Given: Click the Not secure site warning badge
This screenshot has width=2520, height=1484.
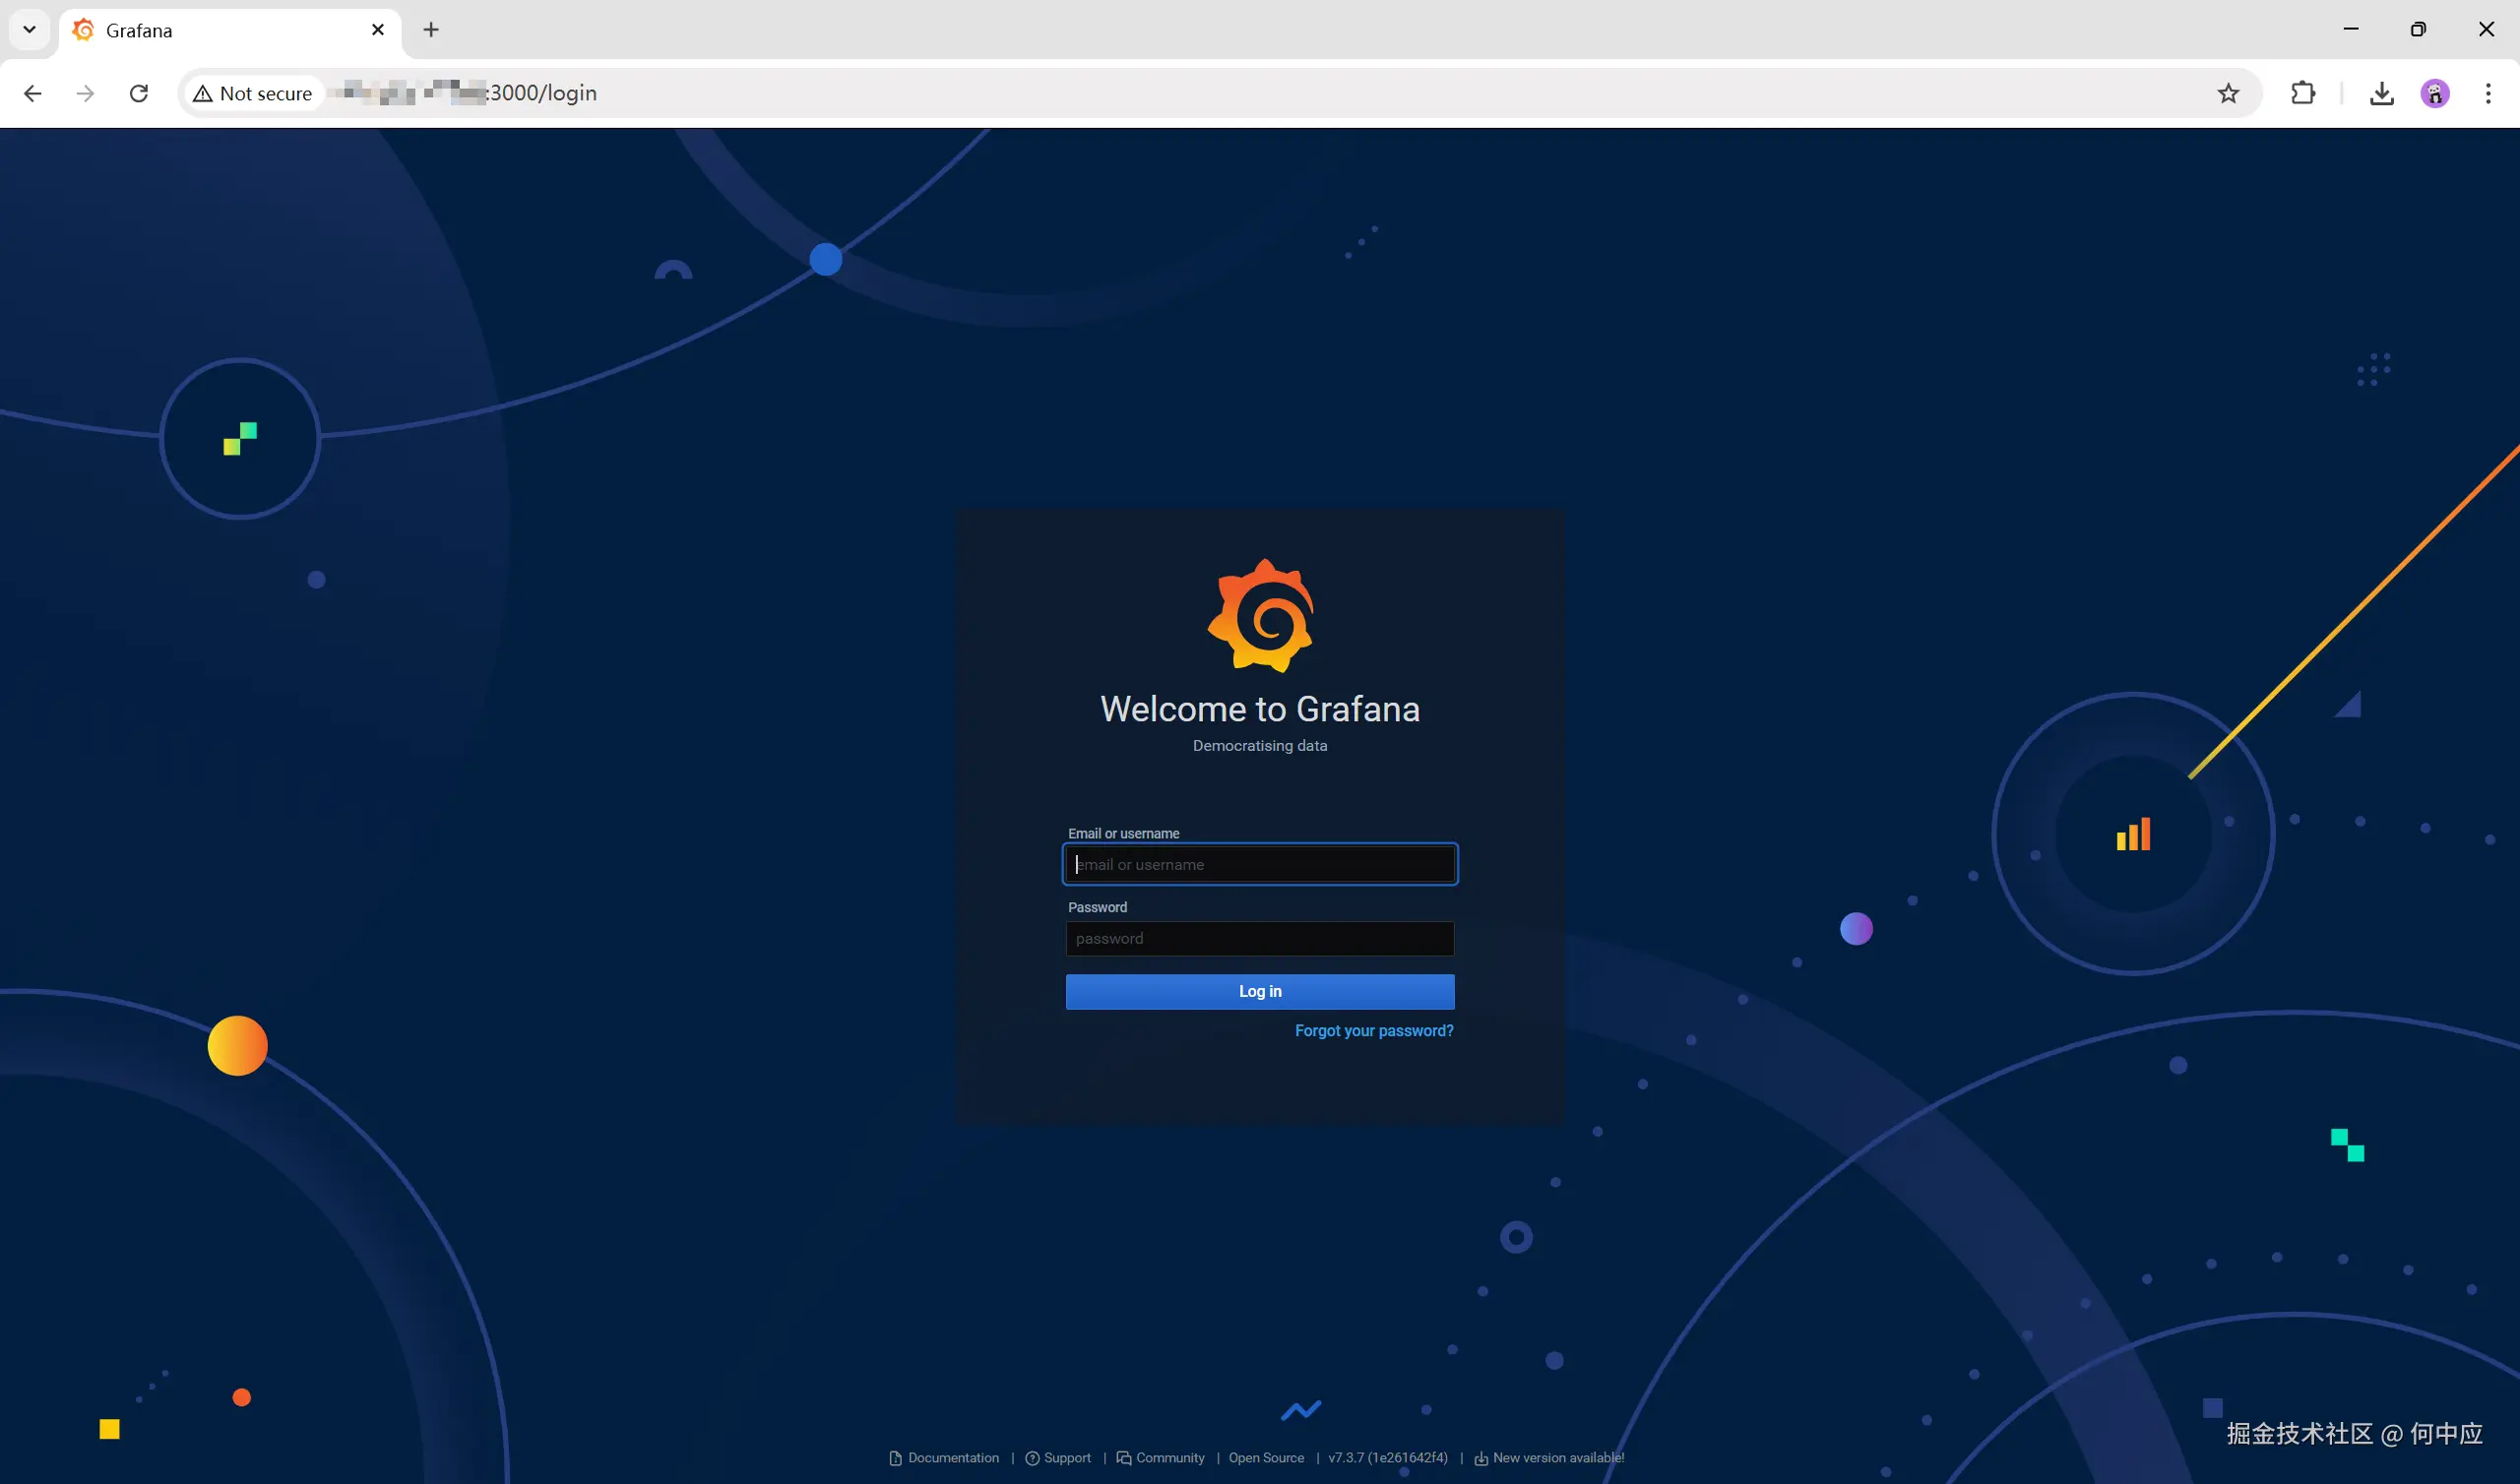Looking at the screenshot, I should (x=253, y=93).
